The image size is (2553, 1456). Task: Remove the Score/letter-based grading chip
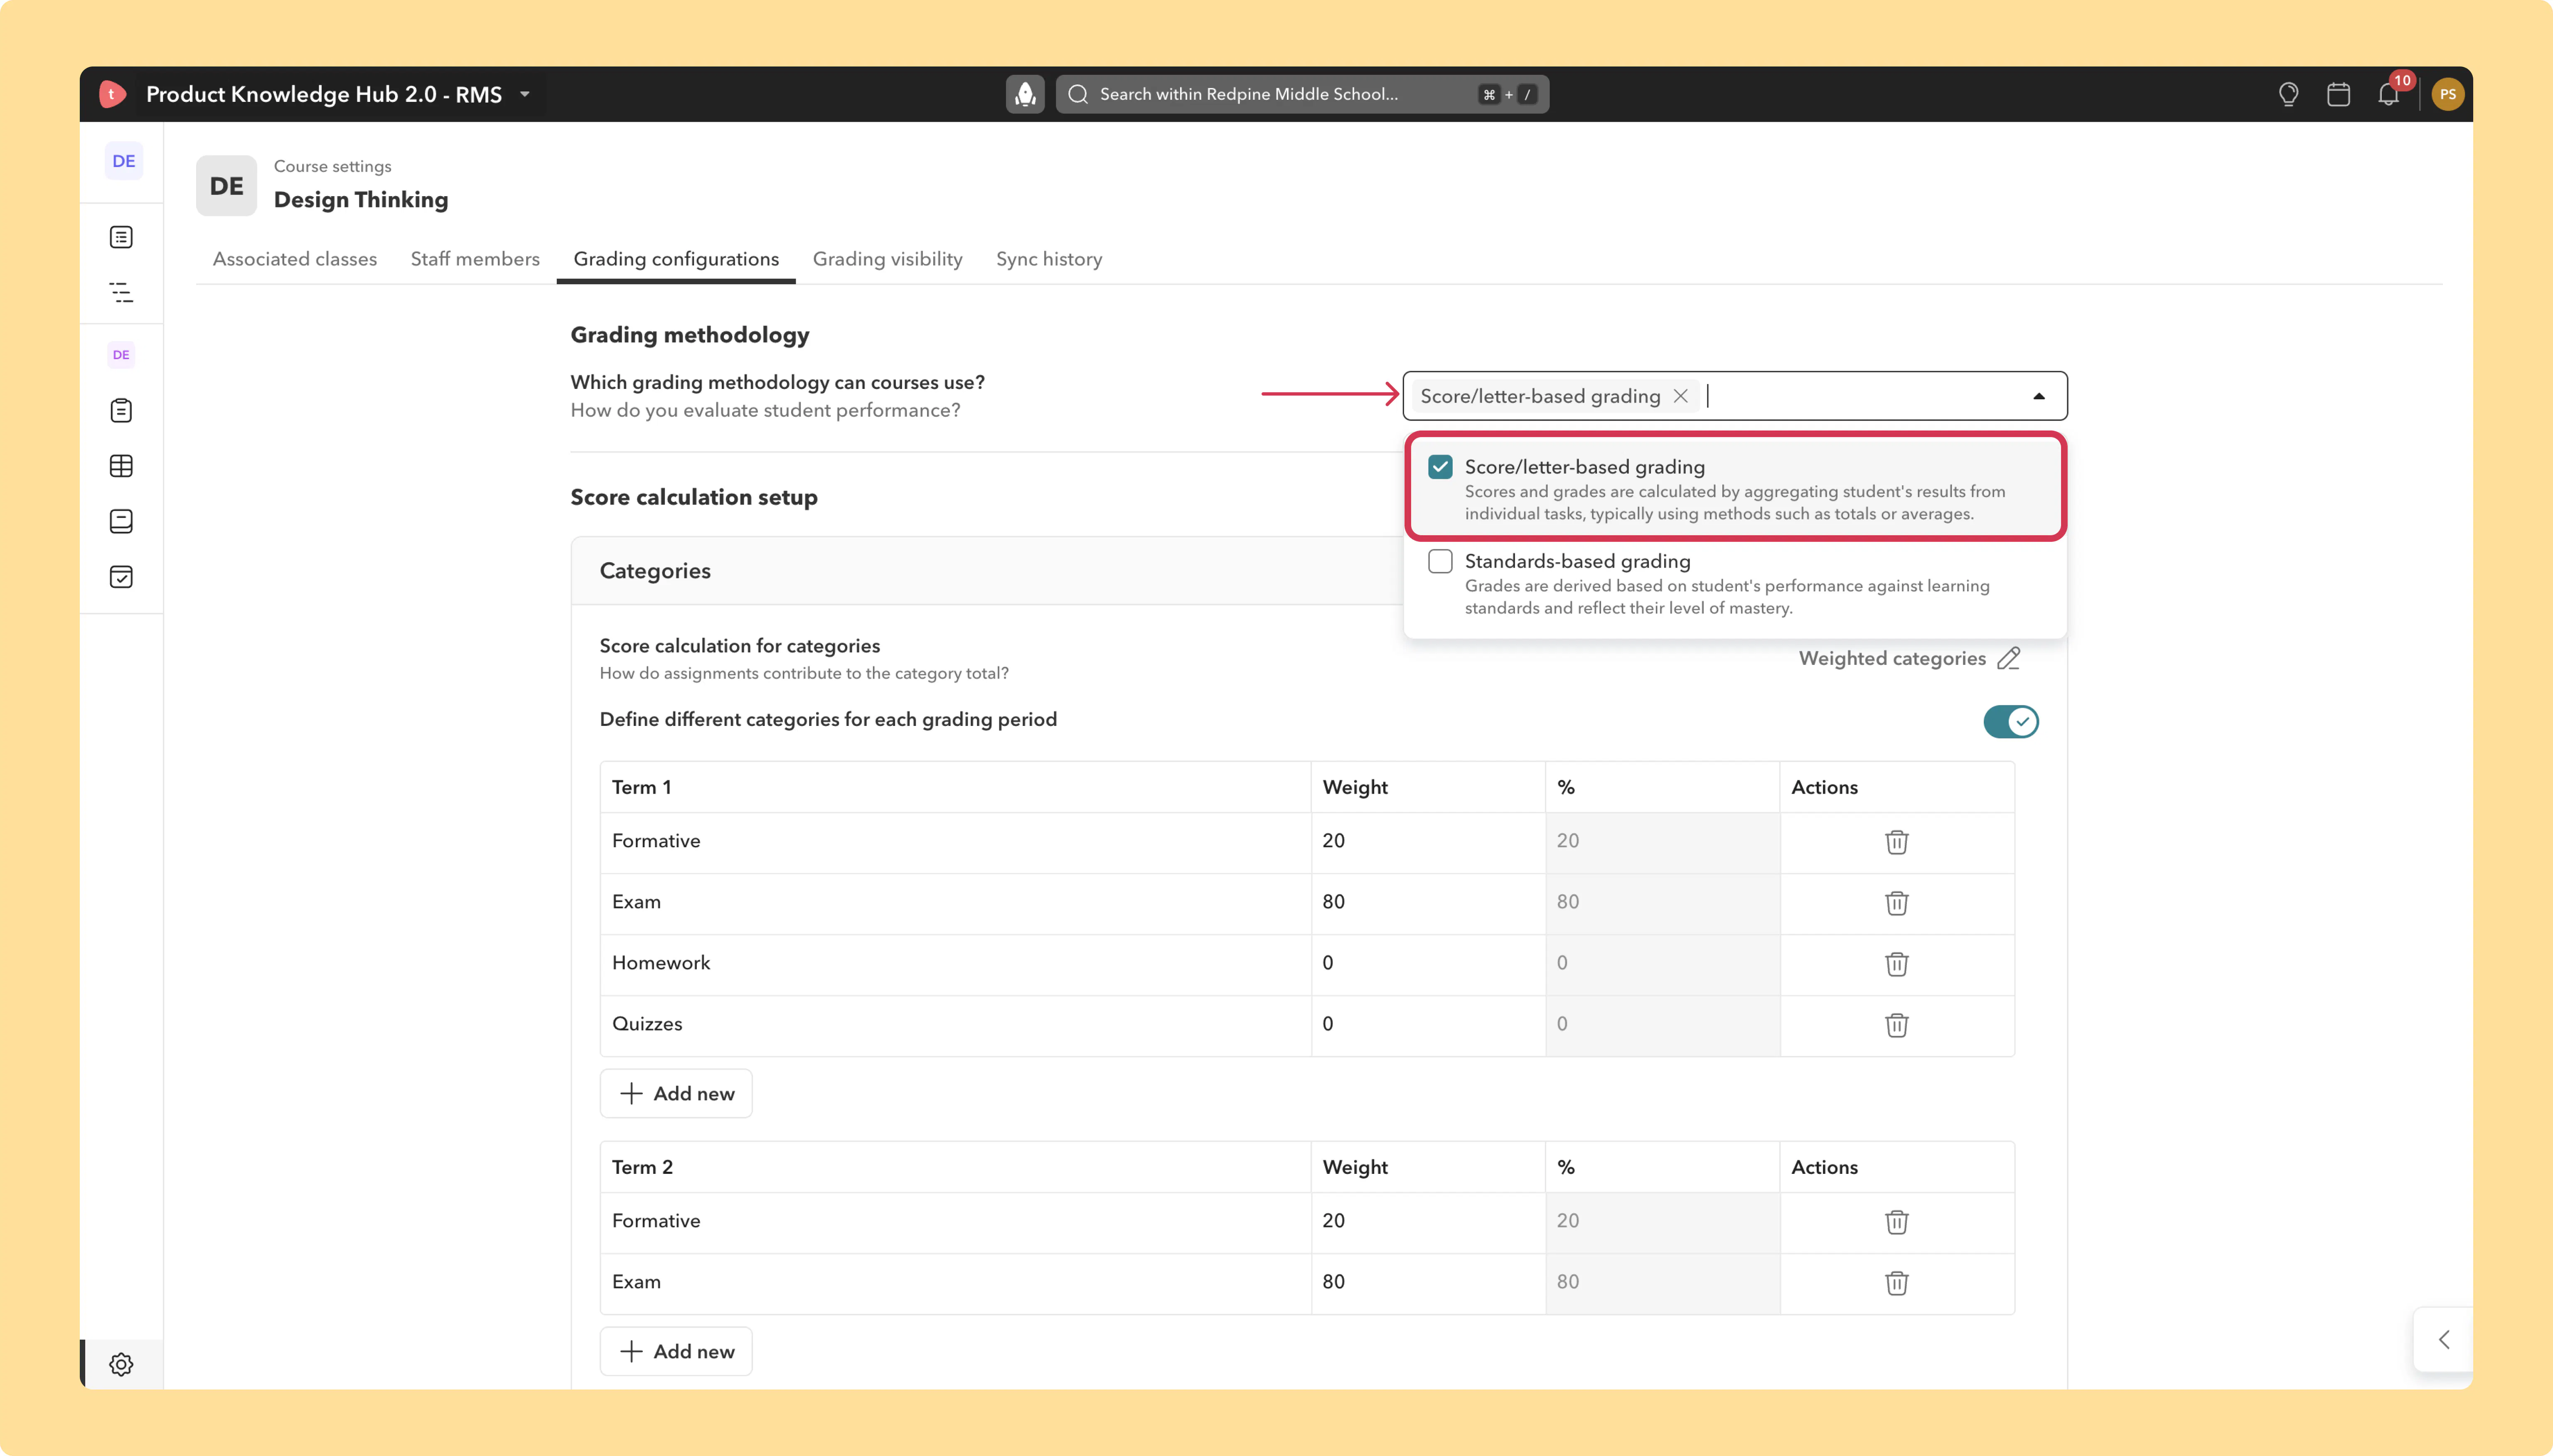[1681, 396]
